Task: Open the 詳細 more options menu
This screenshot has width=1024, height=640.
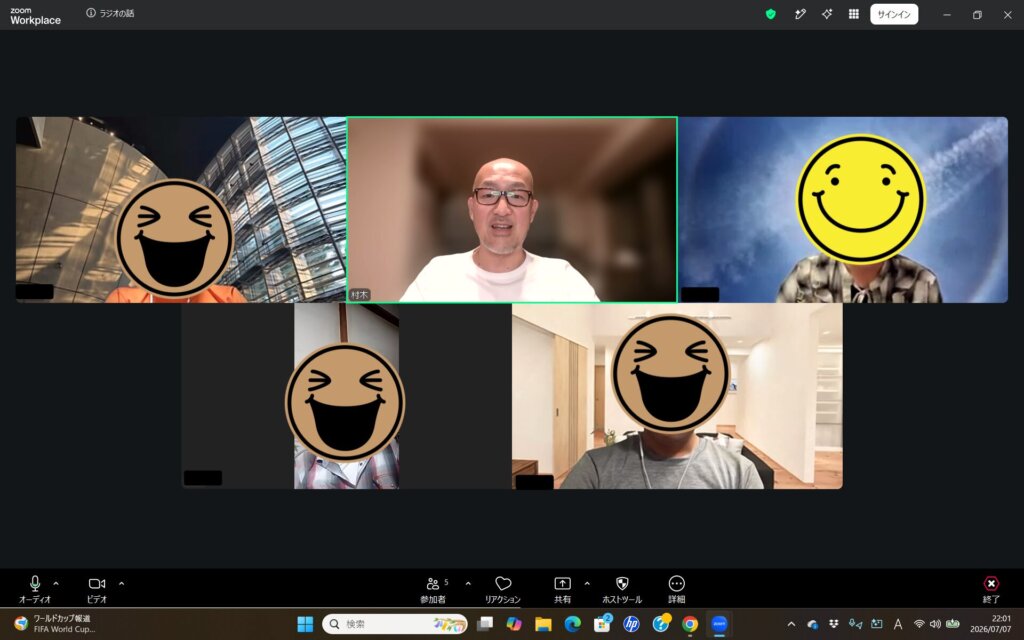Action: tap(677, 589)
